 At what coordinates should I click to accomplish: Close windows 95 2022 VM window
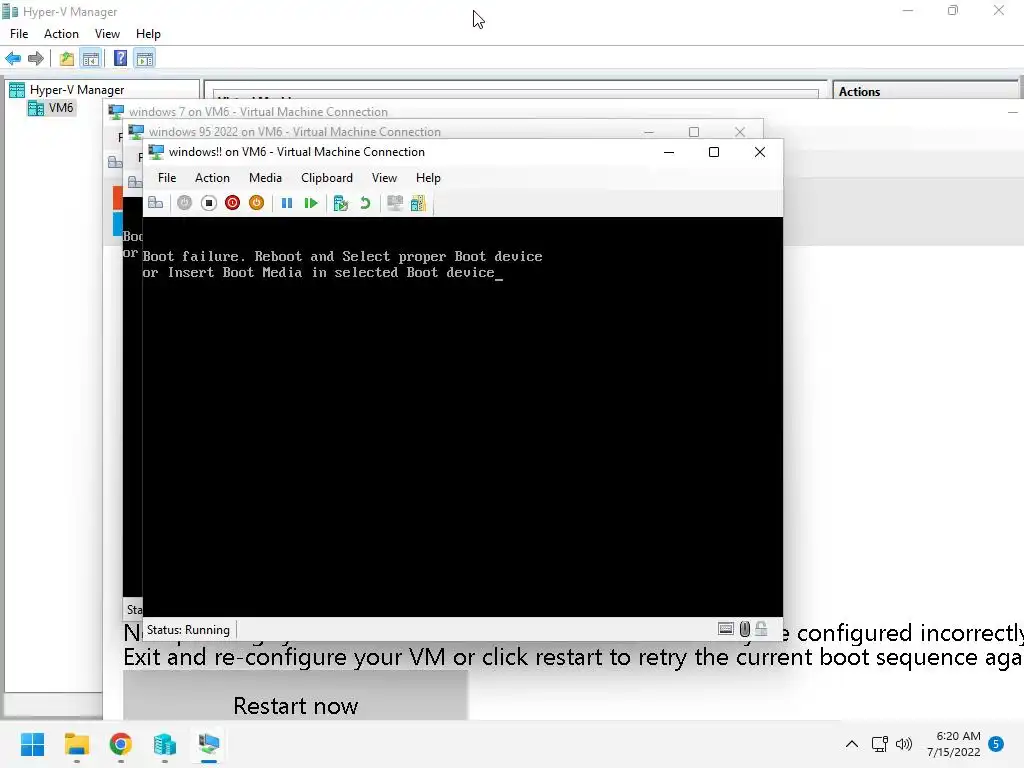tap(740, 131)
